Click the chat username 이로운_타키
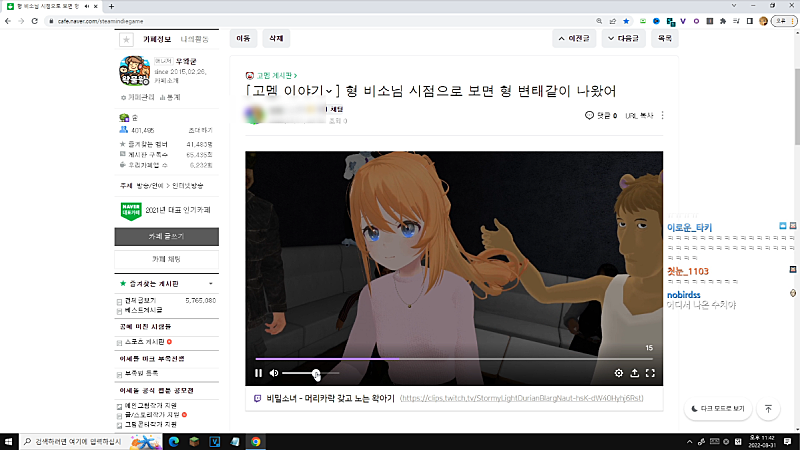The height and width of the screenshot is (450, 800). tap(689, 228)
